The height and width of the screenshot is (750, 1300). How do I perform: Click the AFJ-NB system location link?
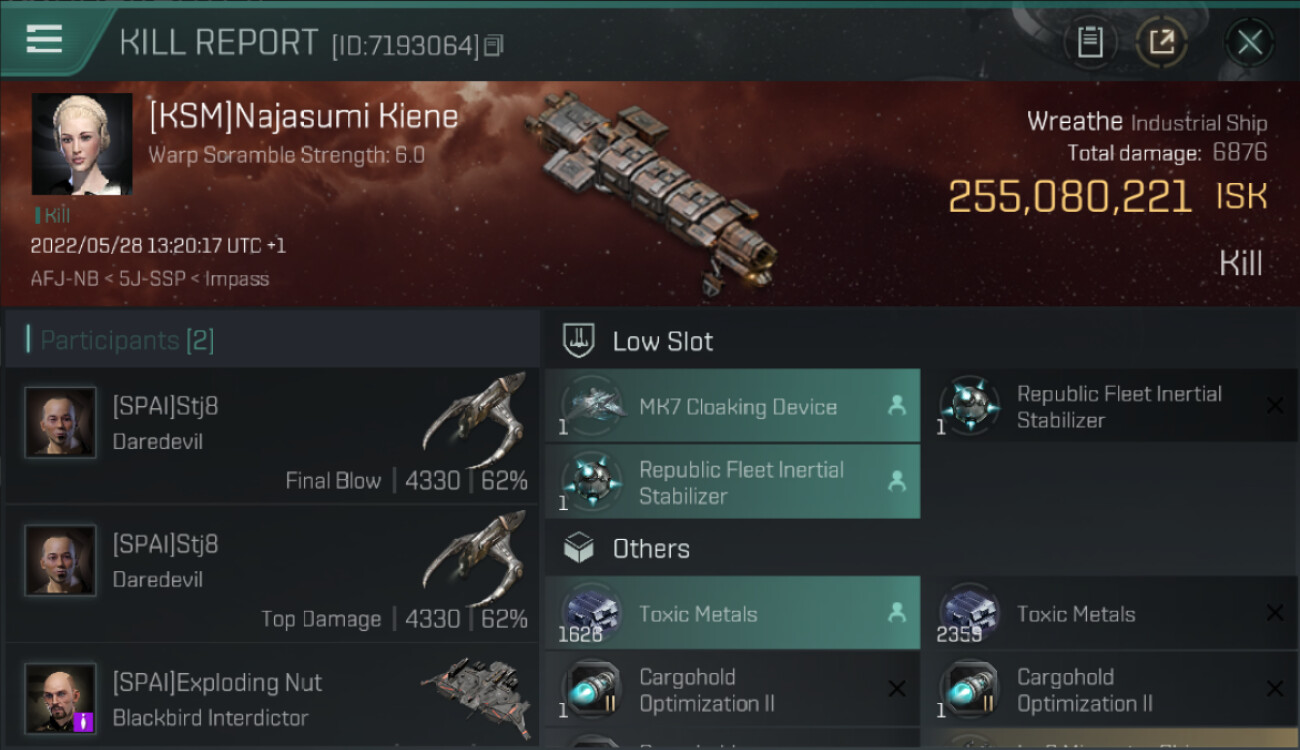pyautogui.click(x=64, y=279)
